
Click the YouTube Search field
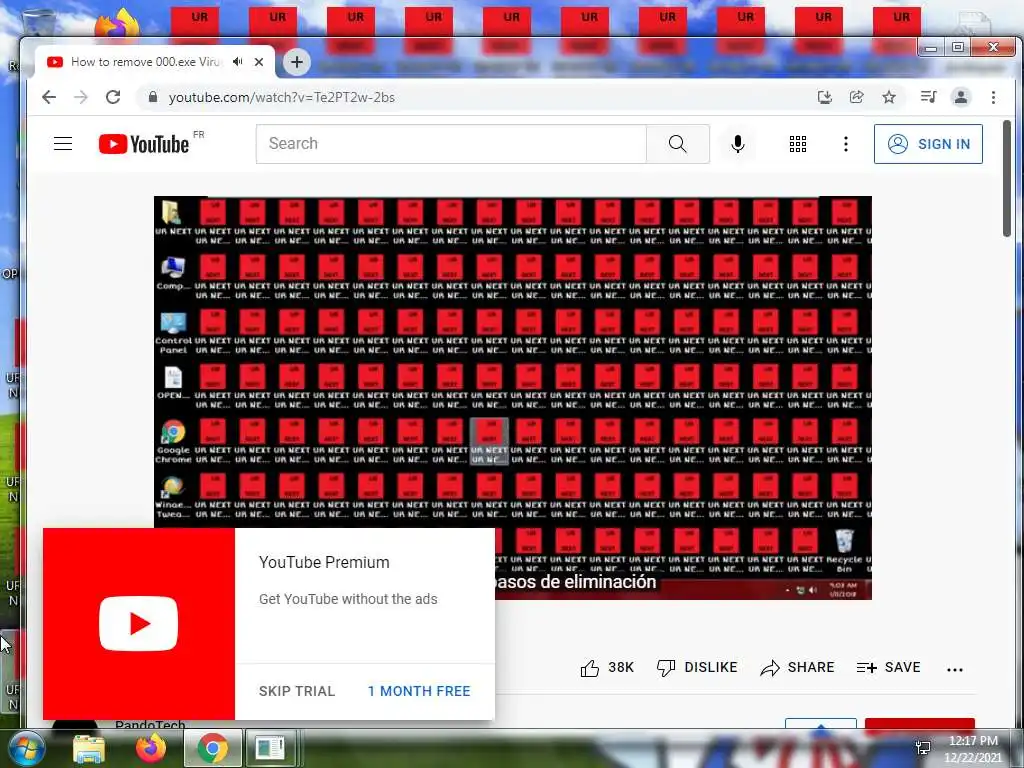[451, 144]
